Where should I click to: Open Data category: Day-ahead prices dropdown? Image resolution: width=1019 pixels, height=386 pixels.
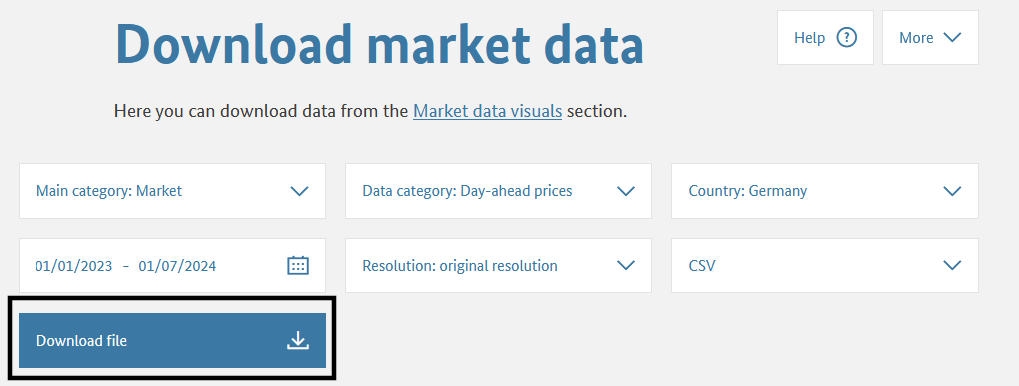coord(498,191)
